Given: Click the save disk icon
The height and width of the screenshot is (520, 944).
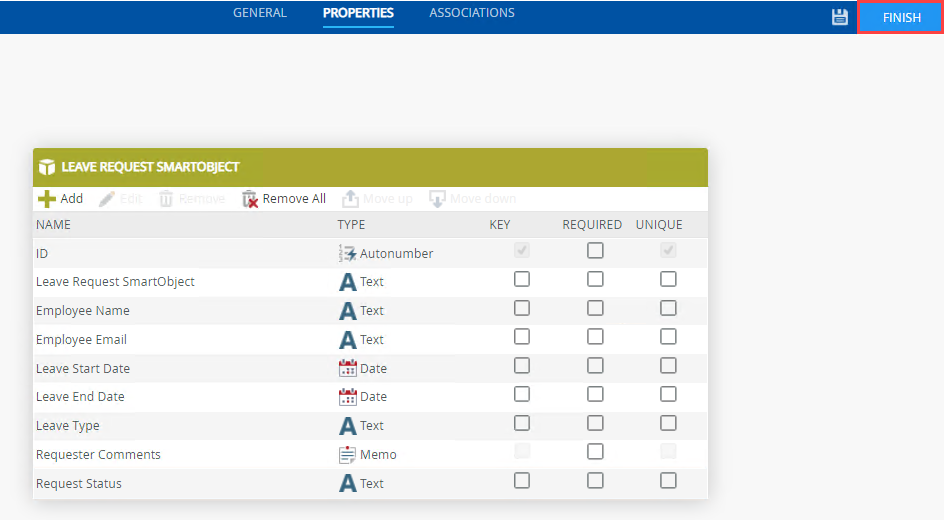Looking at the screenshot, I should pyautogui.click(x=840, y=17).
